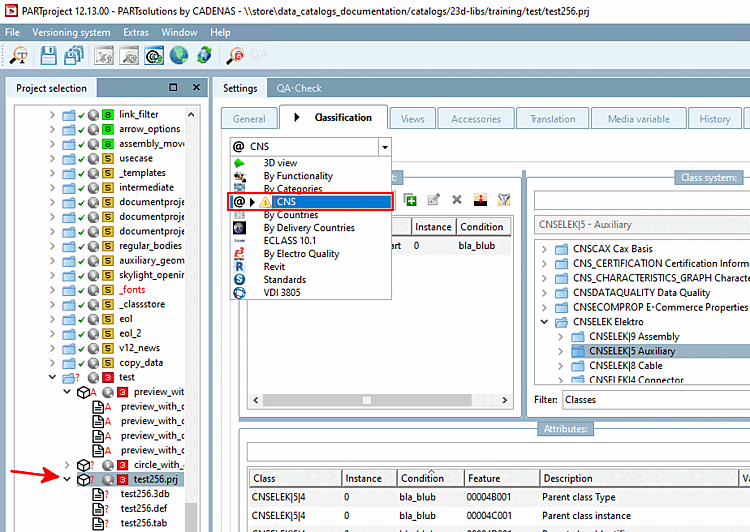This screenshot has width=750, height=532.
Task: Select By Functionality in the list
Action: coord(298,176)
